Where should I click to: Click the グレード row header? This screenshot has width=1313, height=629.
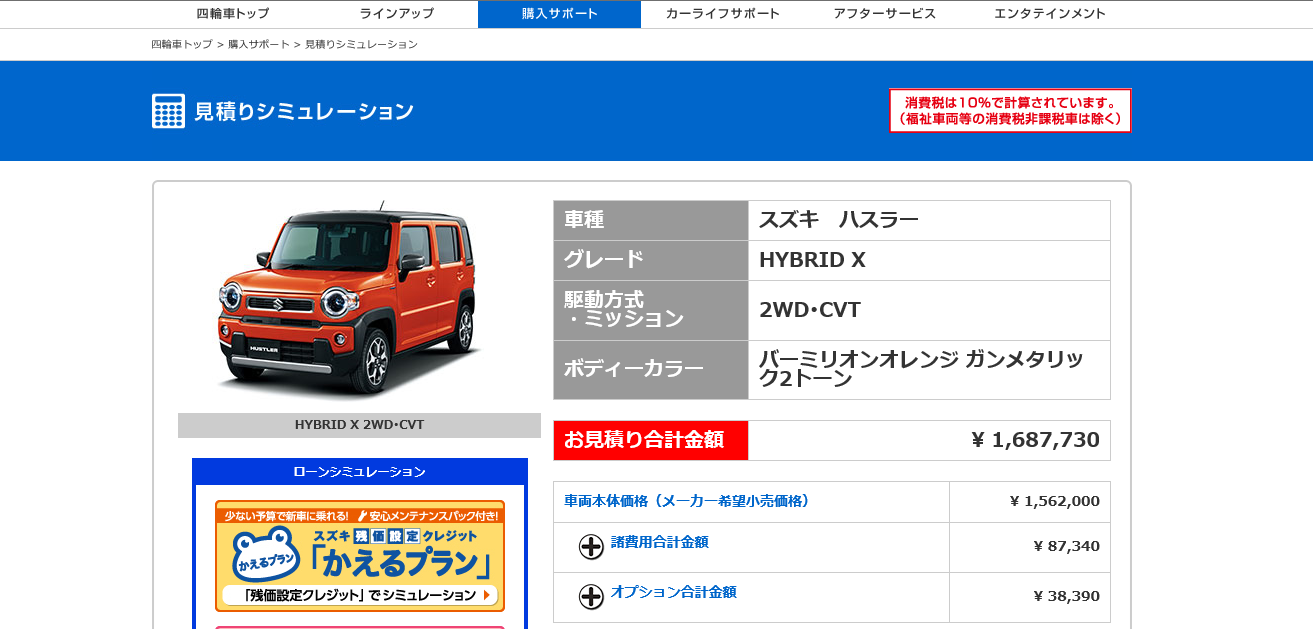pyautogui.click(x=651, y=260)
